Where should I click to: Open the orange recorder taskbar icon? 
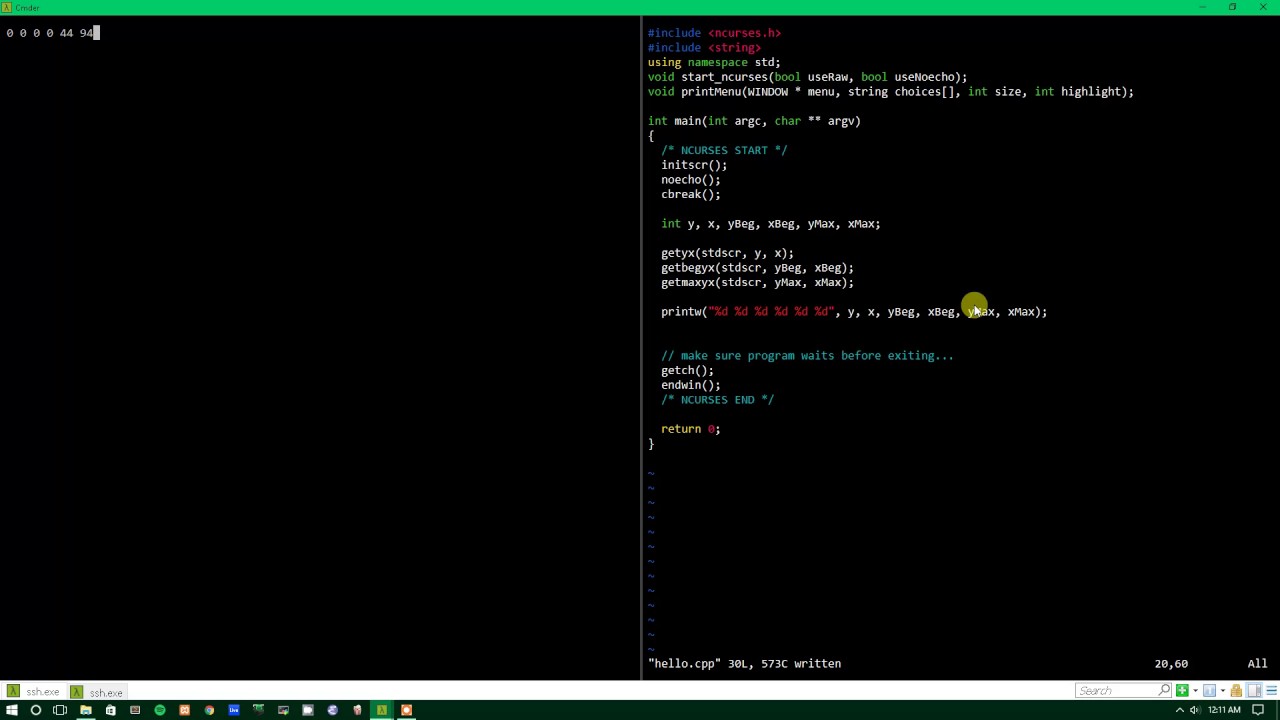click(x=406, y=710)
